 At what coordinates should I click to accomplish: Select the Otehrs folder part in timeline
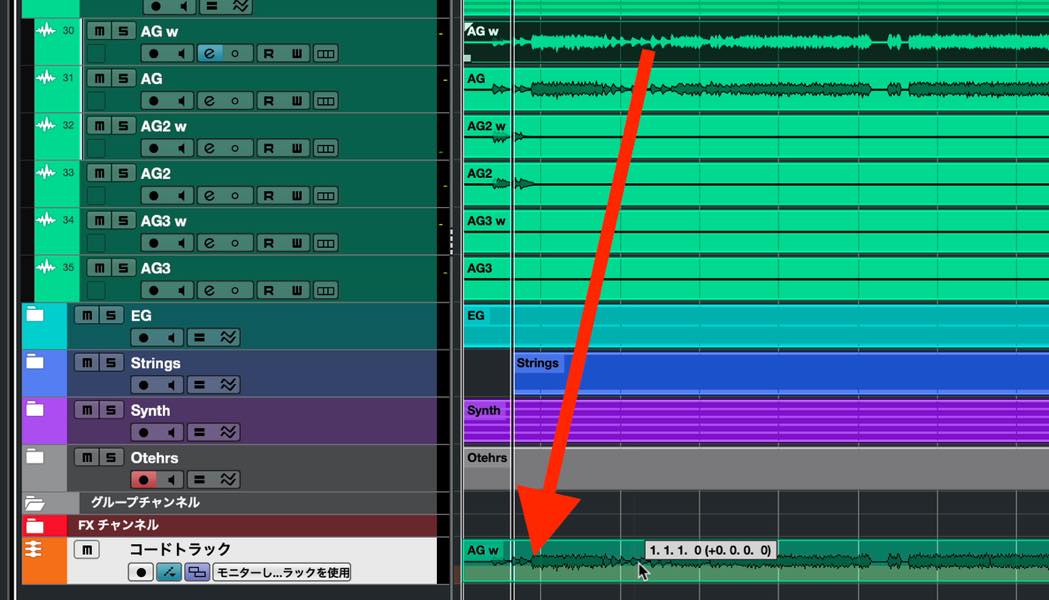(756, 470)
